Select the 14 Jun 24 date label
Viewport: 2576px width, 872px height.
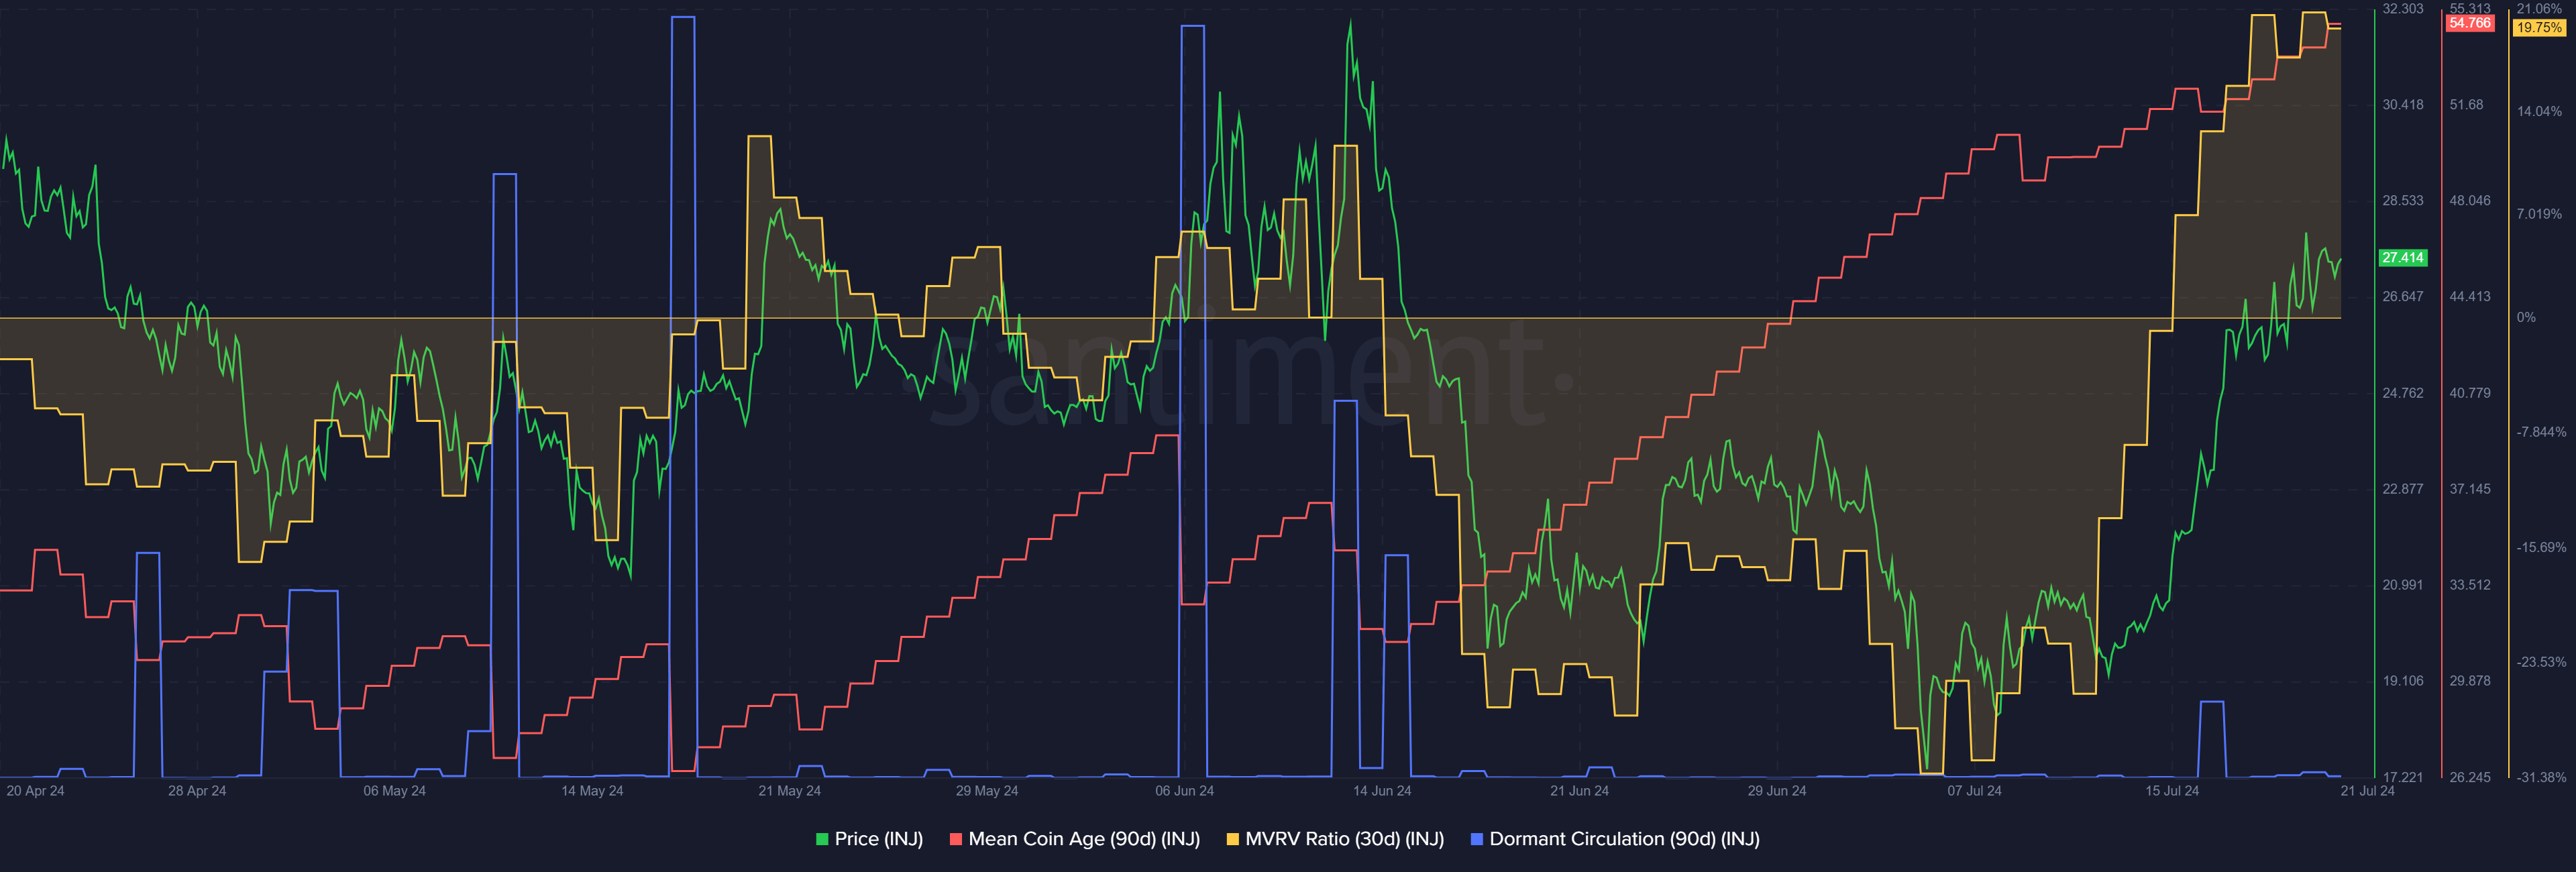pyautogui.click(x=1382, y=791)
